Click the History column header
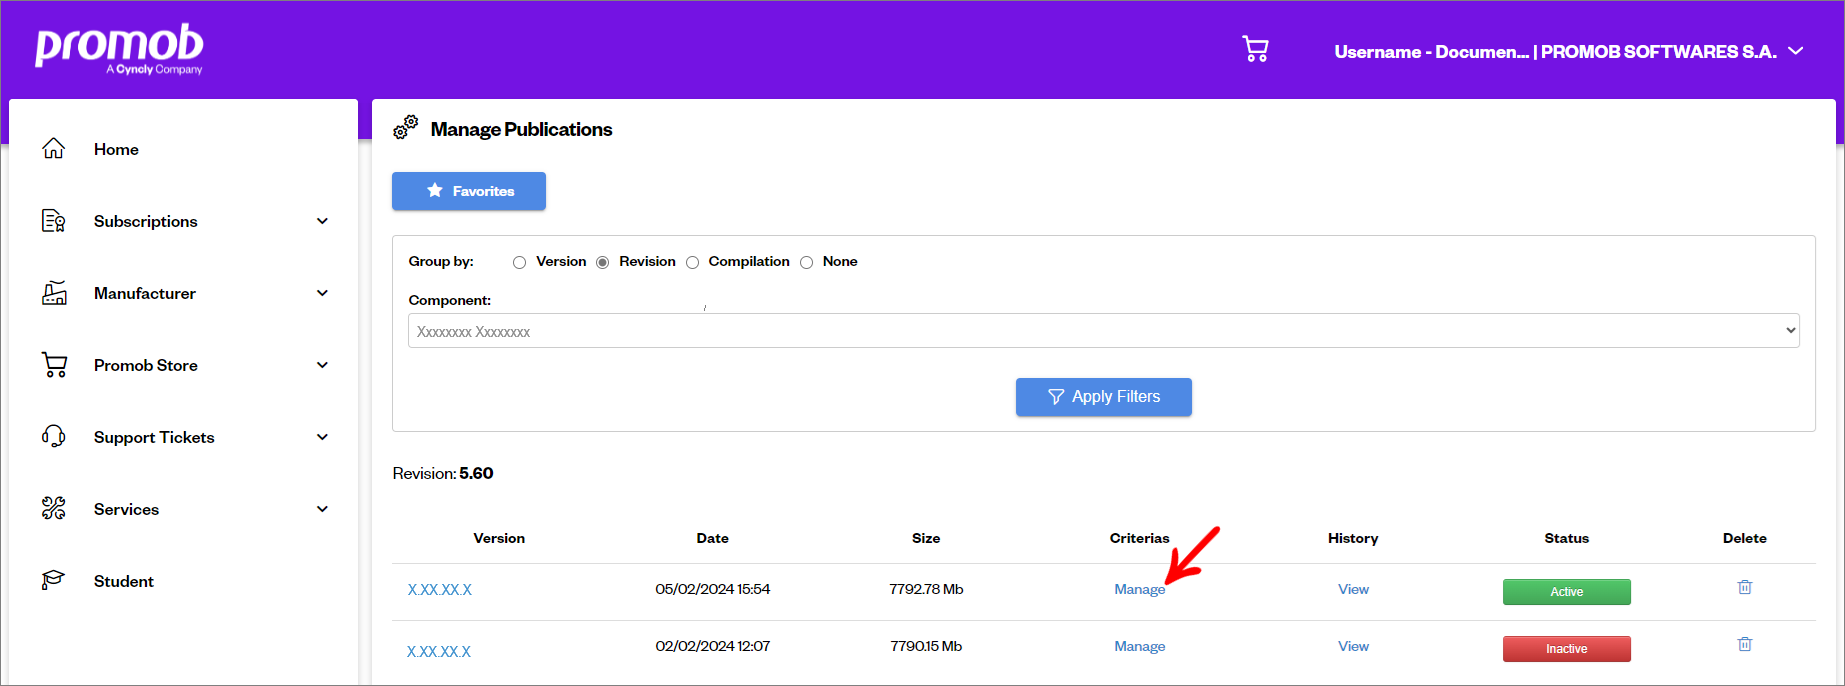Screen dimensions: 1845x686 [x=1353, y=538]
